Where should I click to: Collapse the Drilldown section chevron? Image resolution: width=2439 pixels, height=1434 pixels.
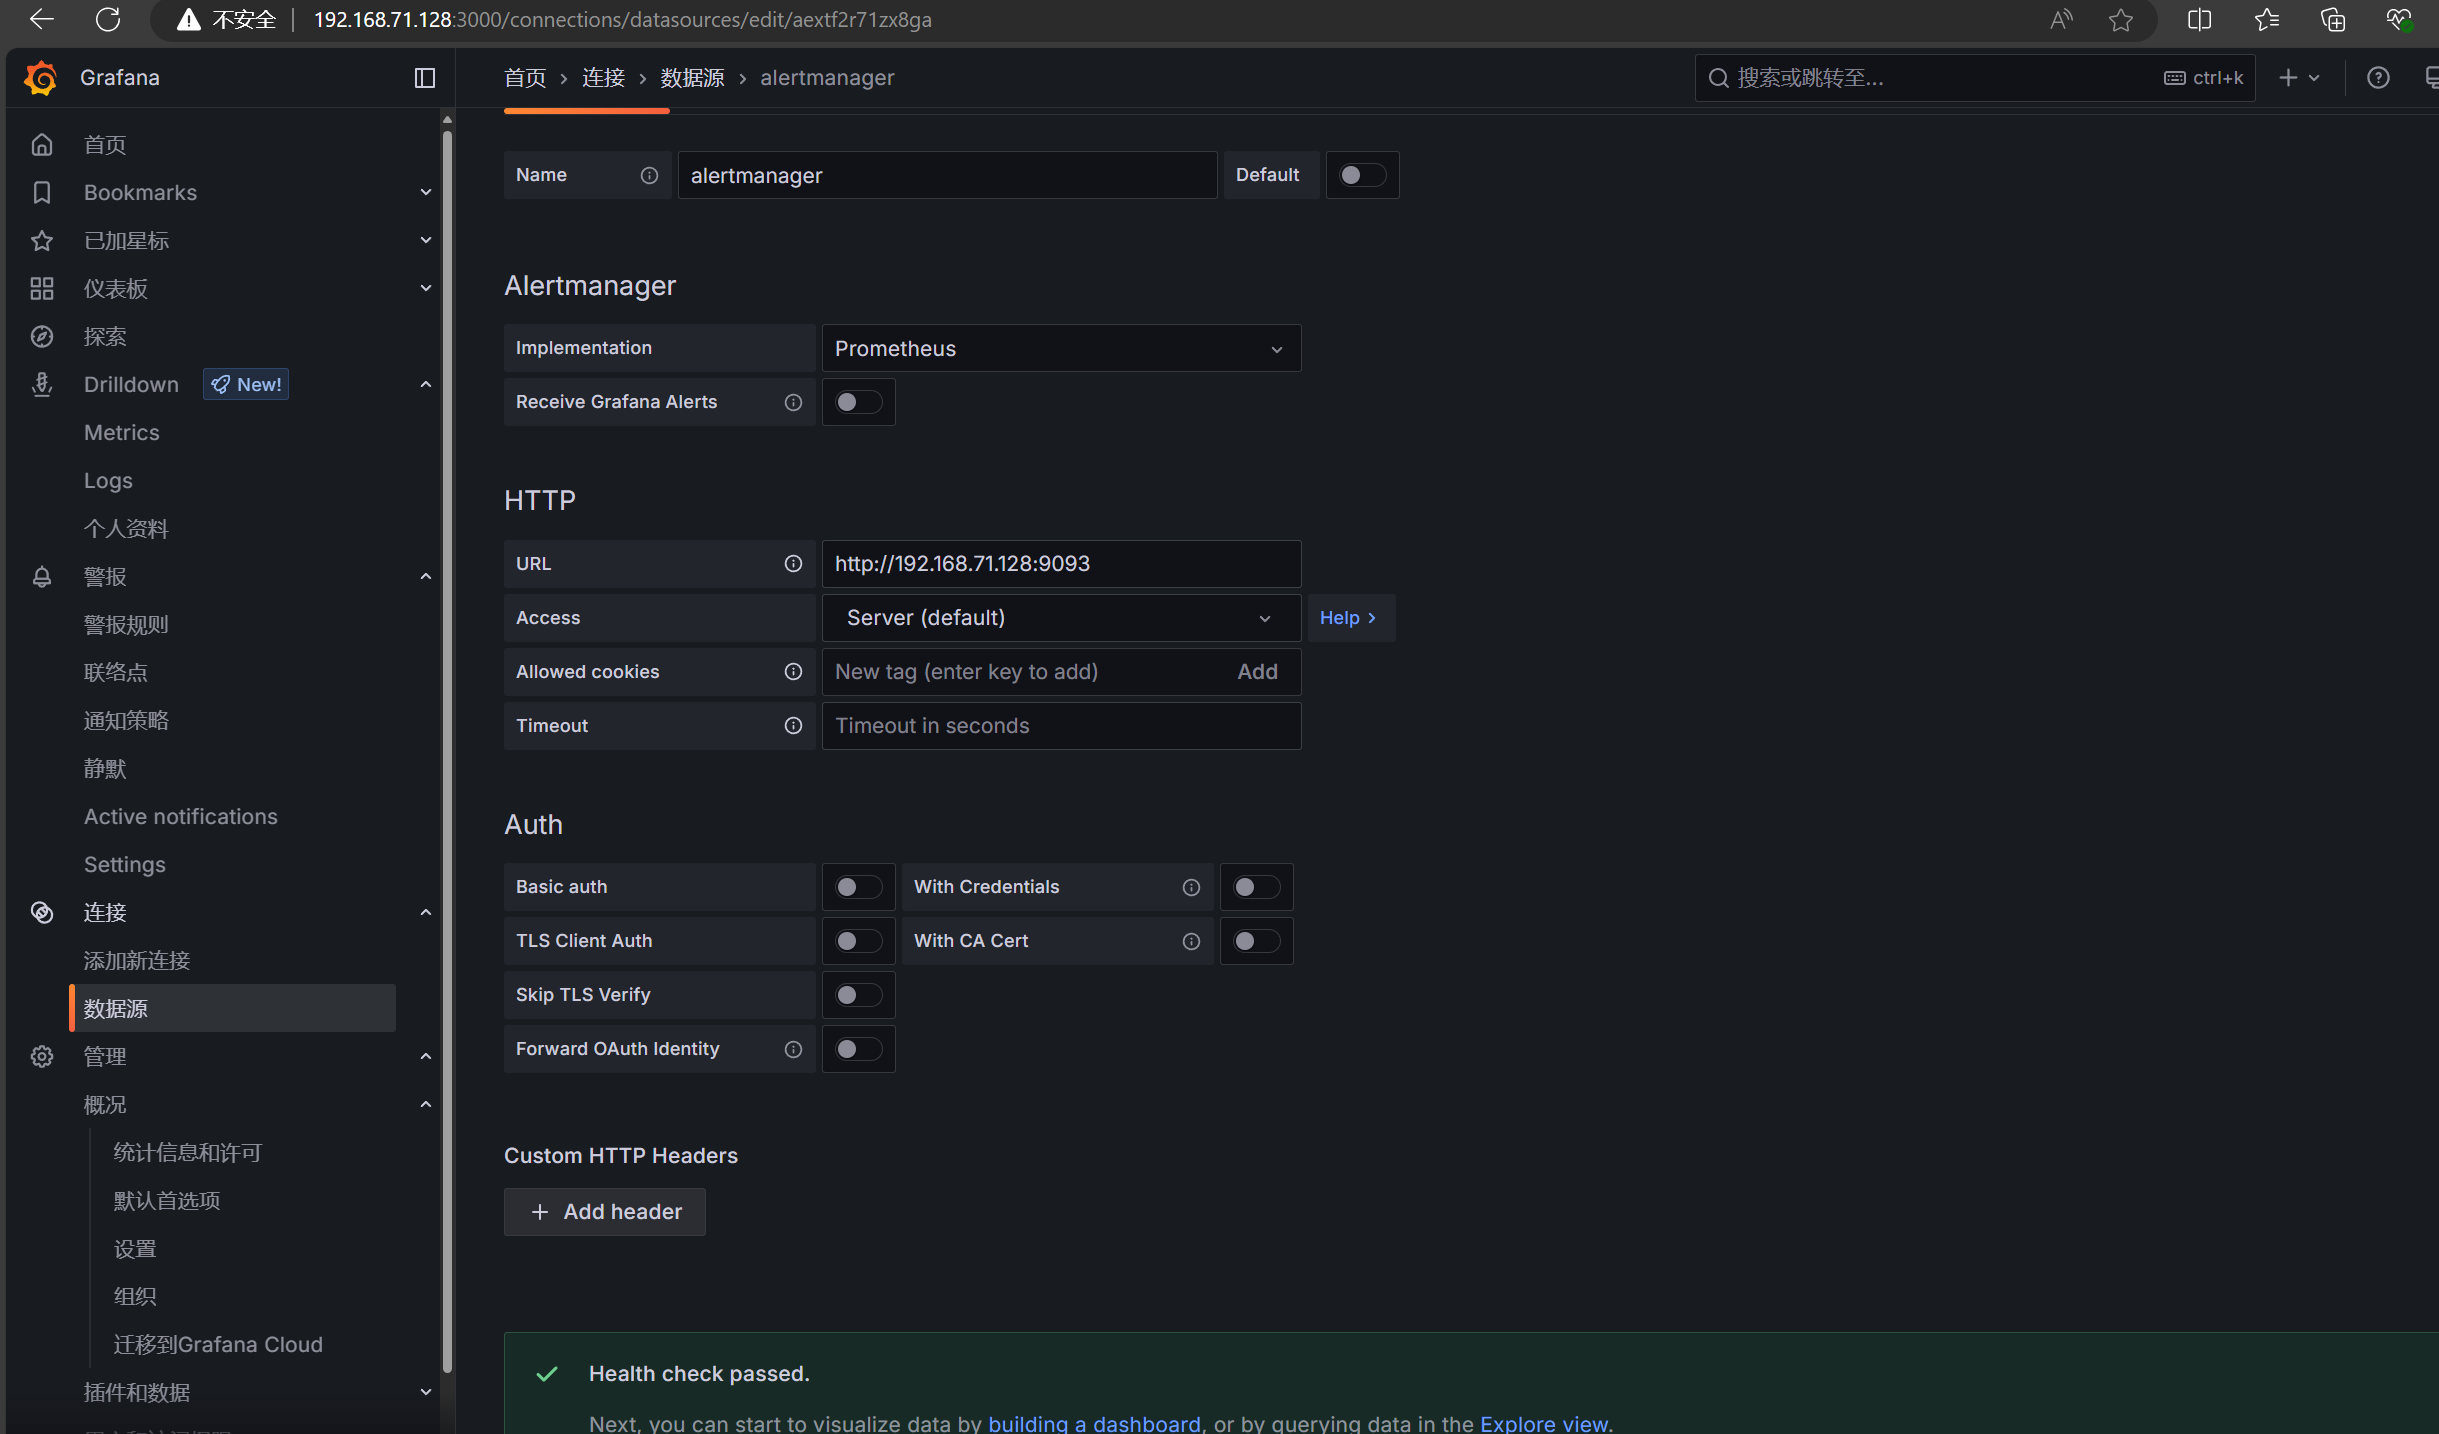pos(426,385)
